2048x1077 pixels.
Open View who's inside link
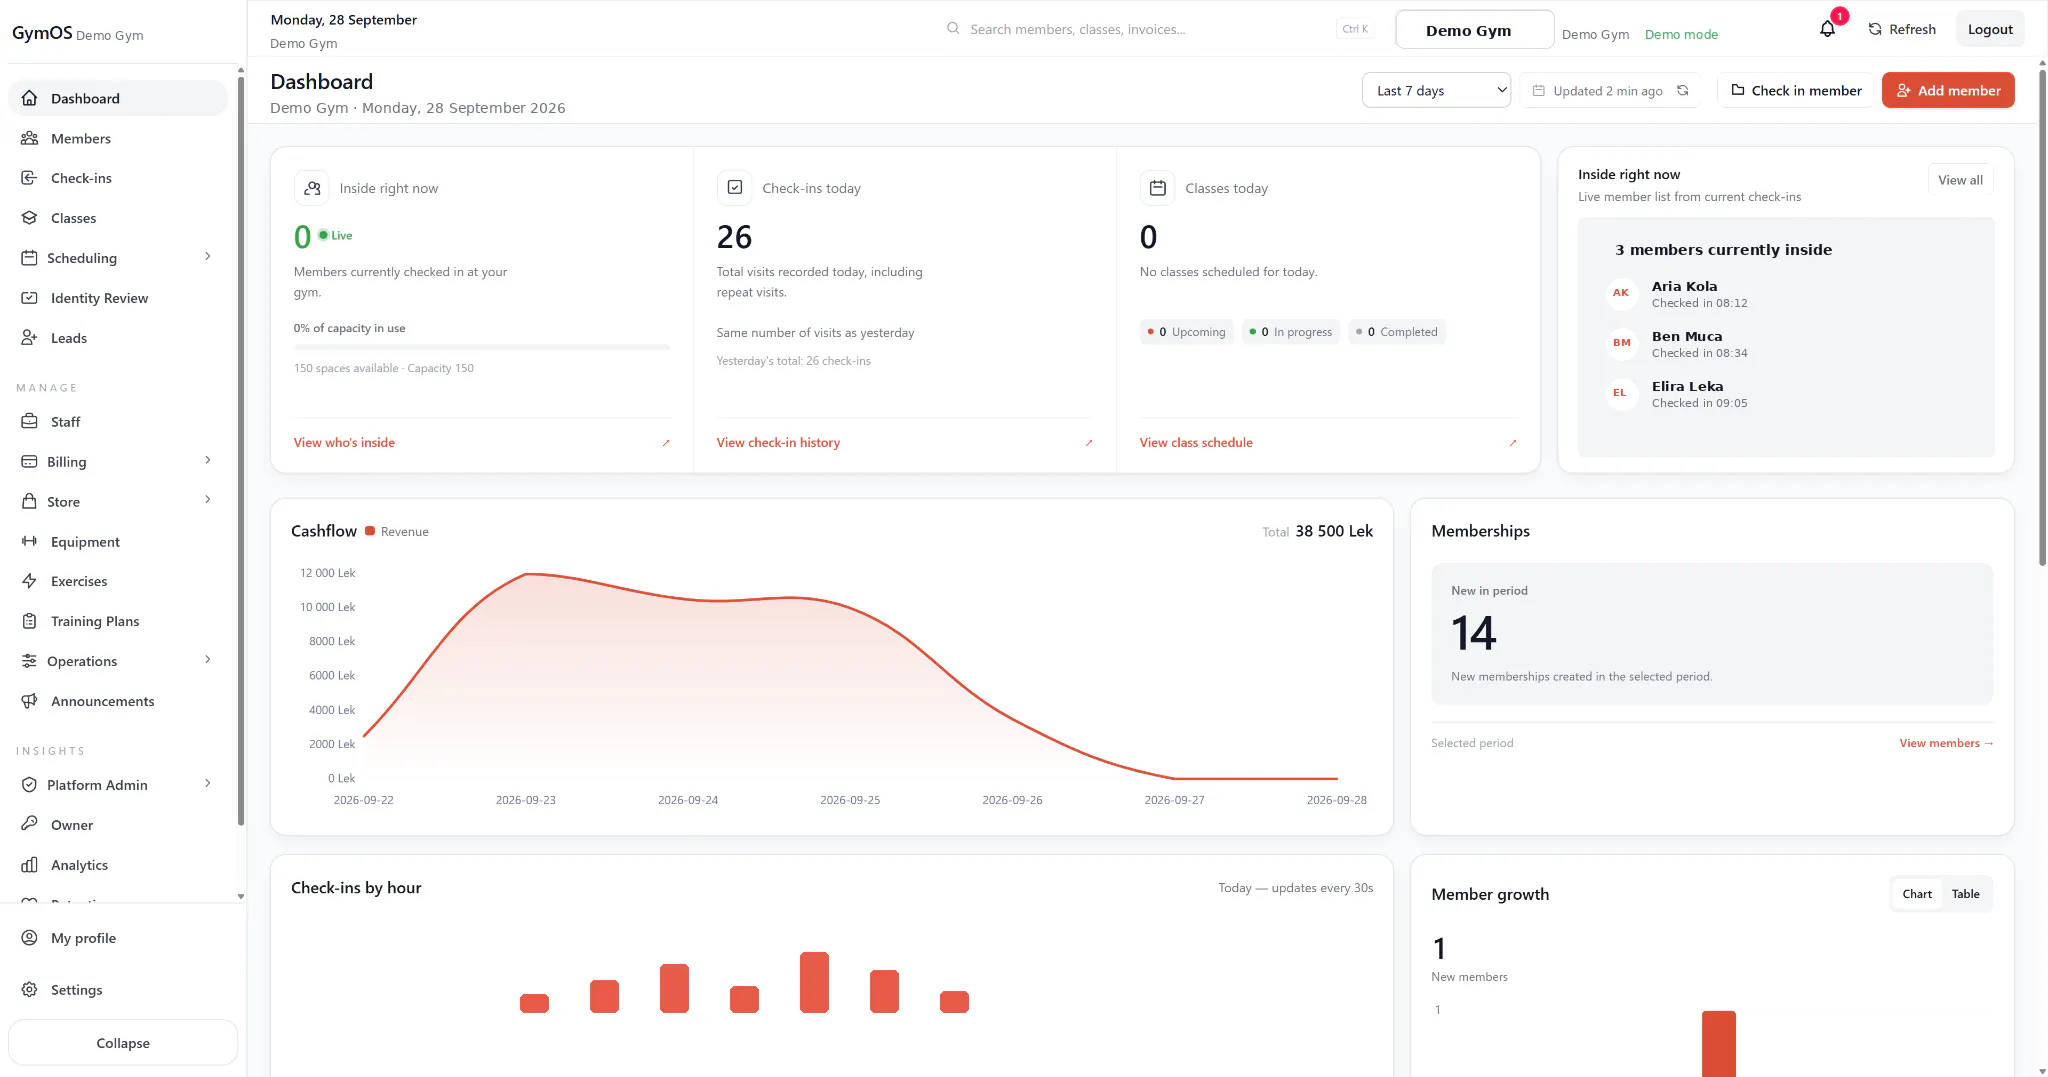tap(344, 442)
